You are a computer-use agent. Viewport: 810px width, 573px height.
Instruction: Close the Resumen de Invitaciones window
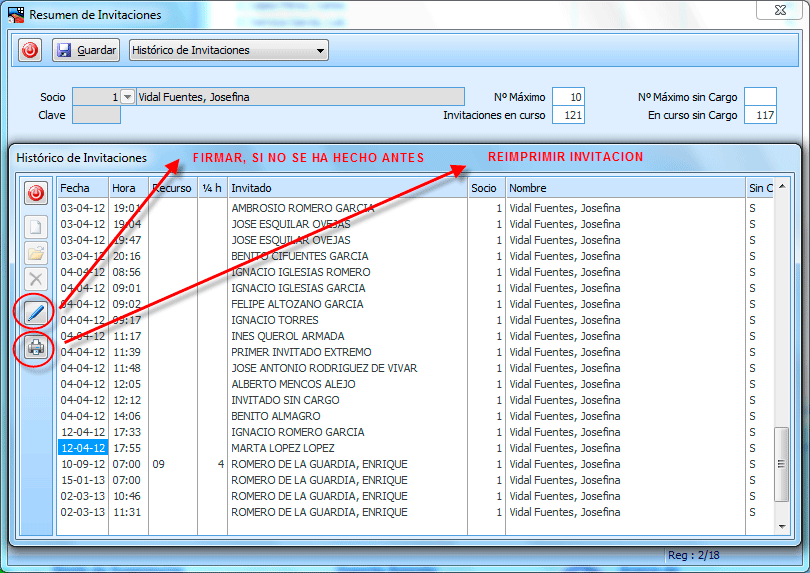click(776, 13)
